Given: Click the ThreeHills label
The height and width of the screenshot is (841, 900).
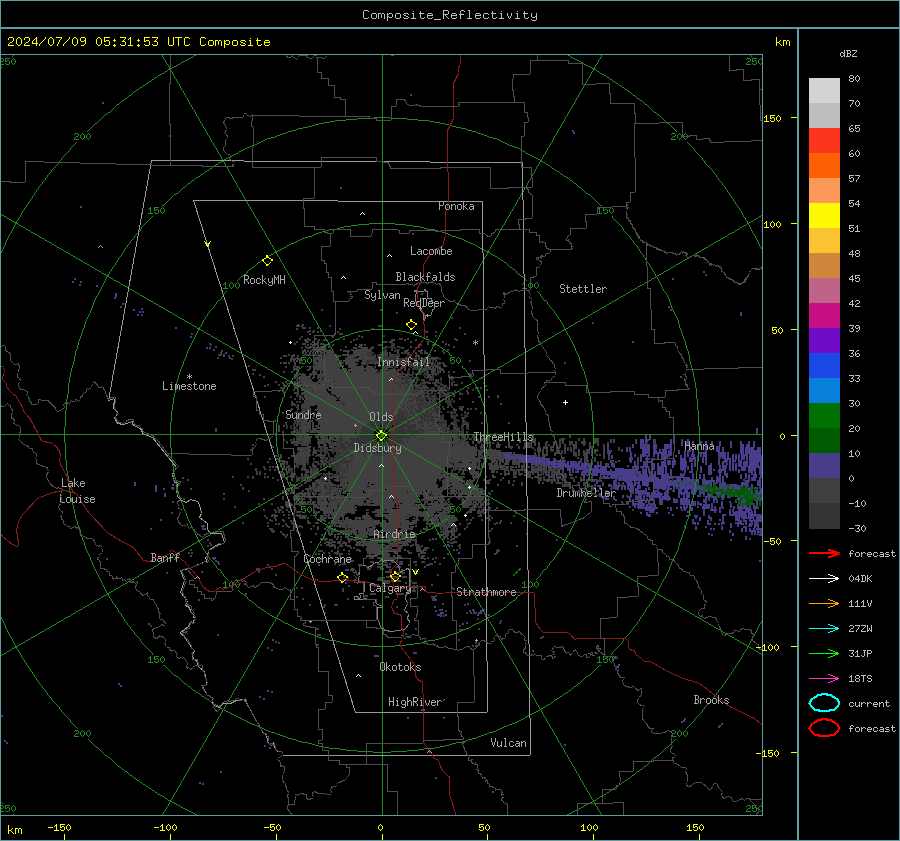Looking at the screenshot, I should coord(503,437).
